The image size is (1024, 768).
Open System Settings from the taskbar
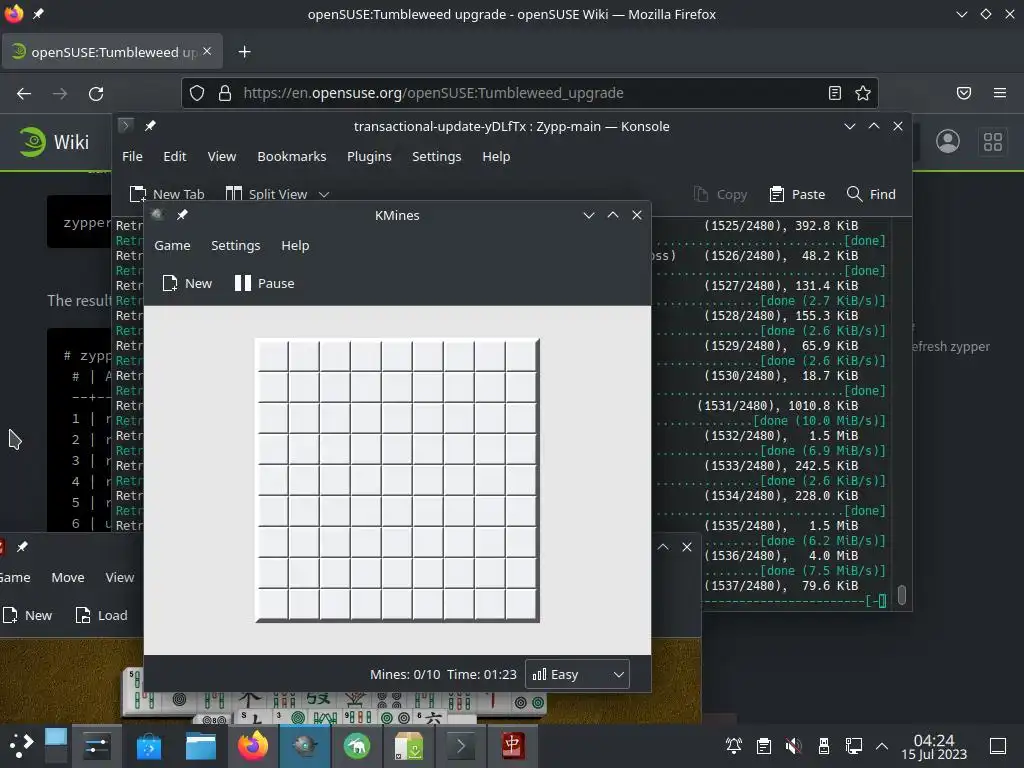pyautogui.click(x=97, y=746)
